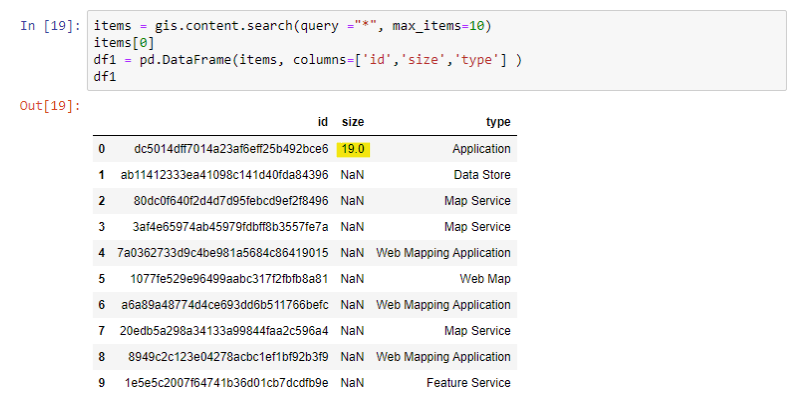Click the 'type' column header
Viewport: 792px width, 399px height.
(498, 122)
